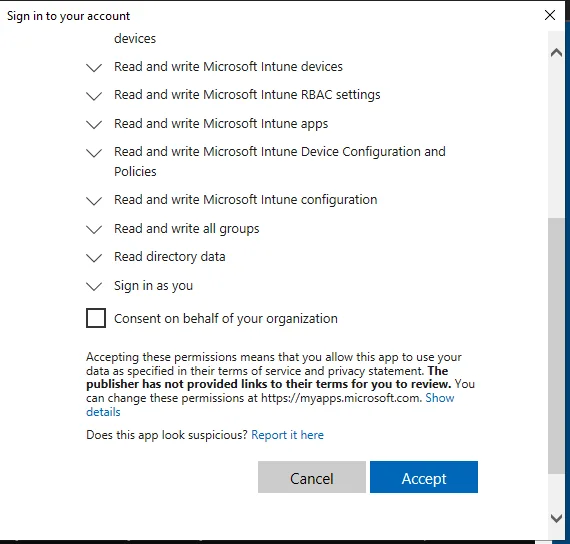Screen dimensions: 570x544
Task: Close the Sign in dialog window
Action: [550, 15]
